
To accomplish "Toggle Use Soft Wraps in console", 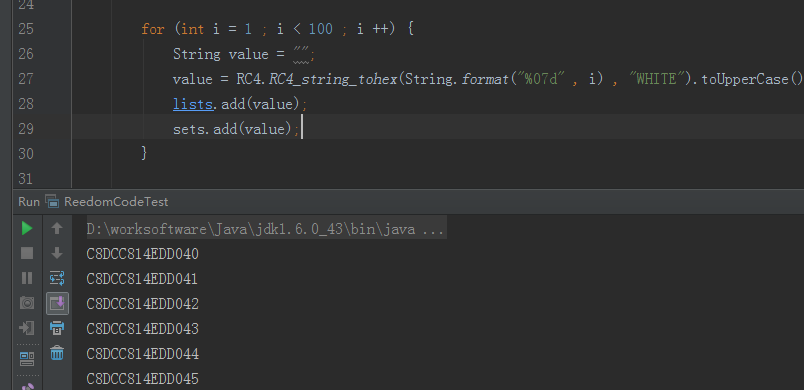I will click(57, 278).
